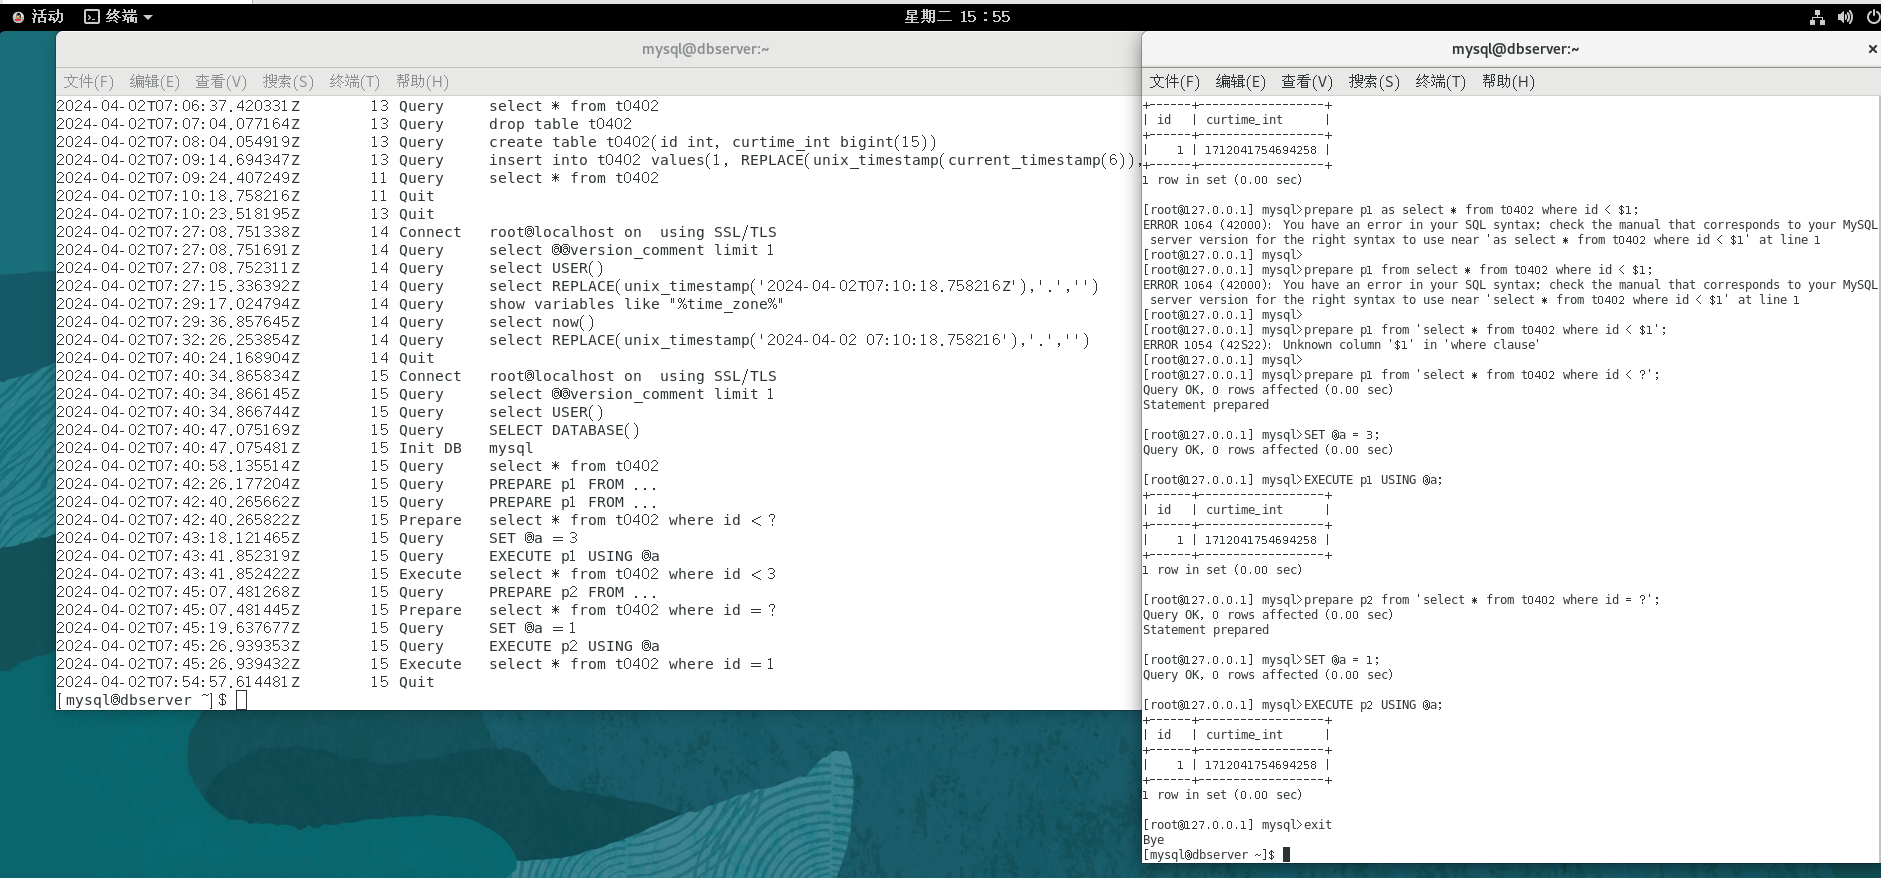Image resolution: width=1881 pixels, height=878 pixels.
Task: Click timestamp 2024-04-02T07:06:37.420331Z
Action: coord(178,106)
